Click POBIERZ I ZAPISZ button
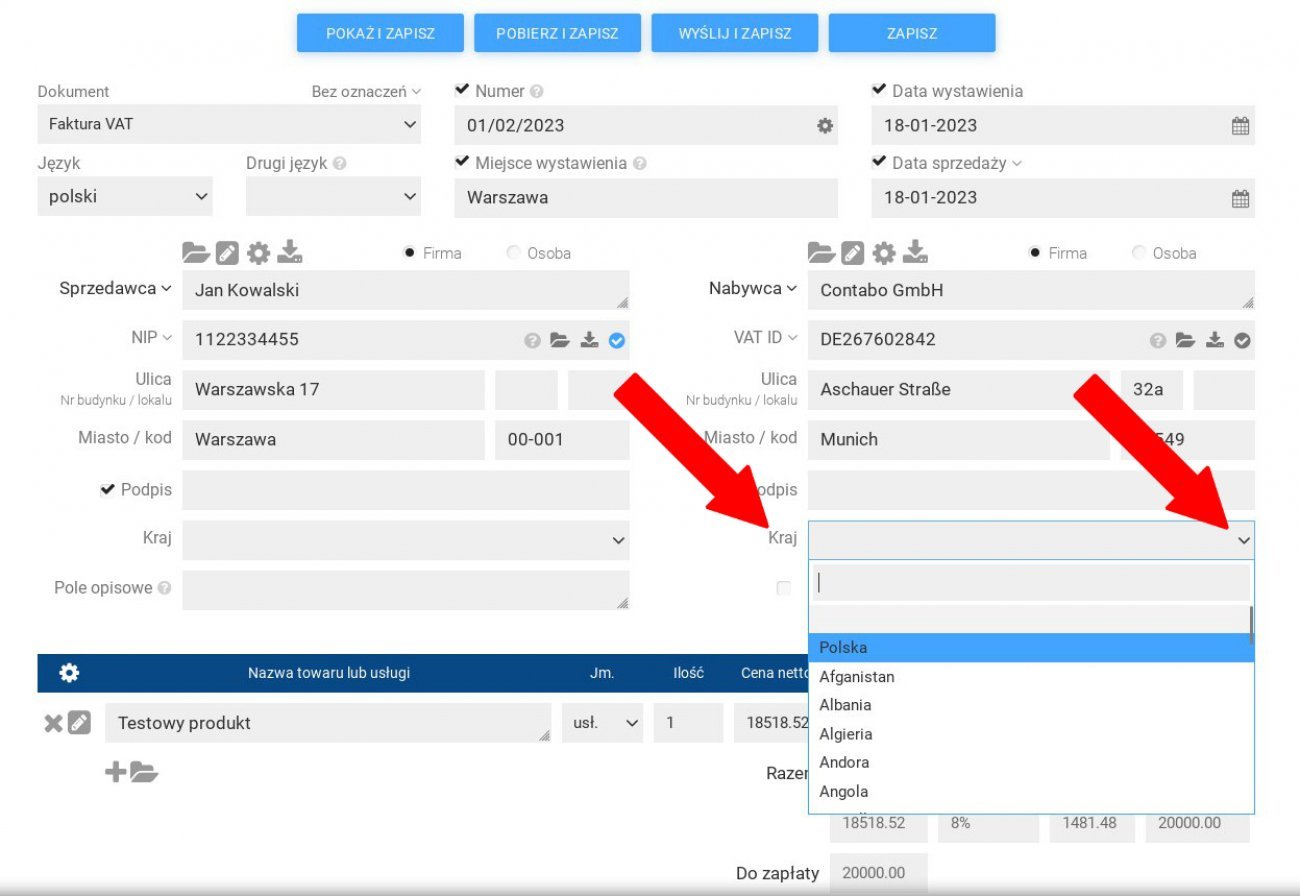This screenshot has width=1300, height=896. pos(557,33)
